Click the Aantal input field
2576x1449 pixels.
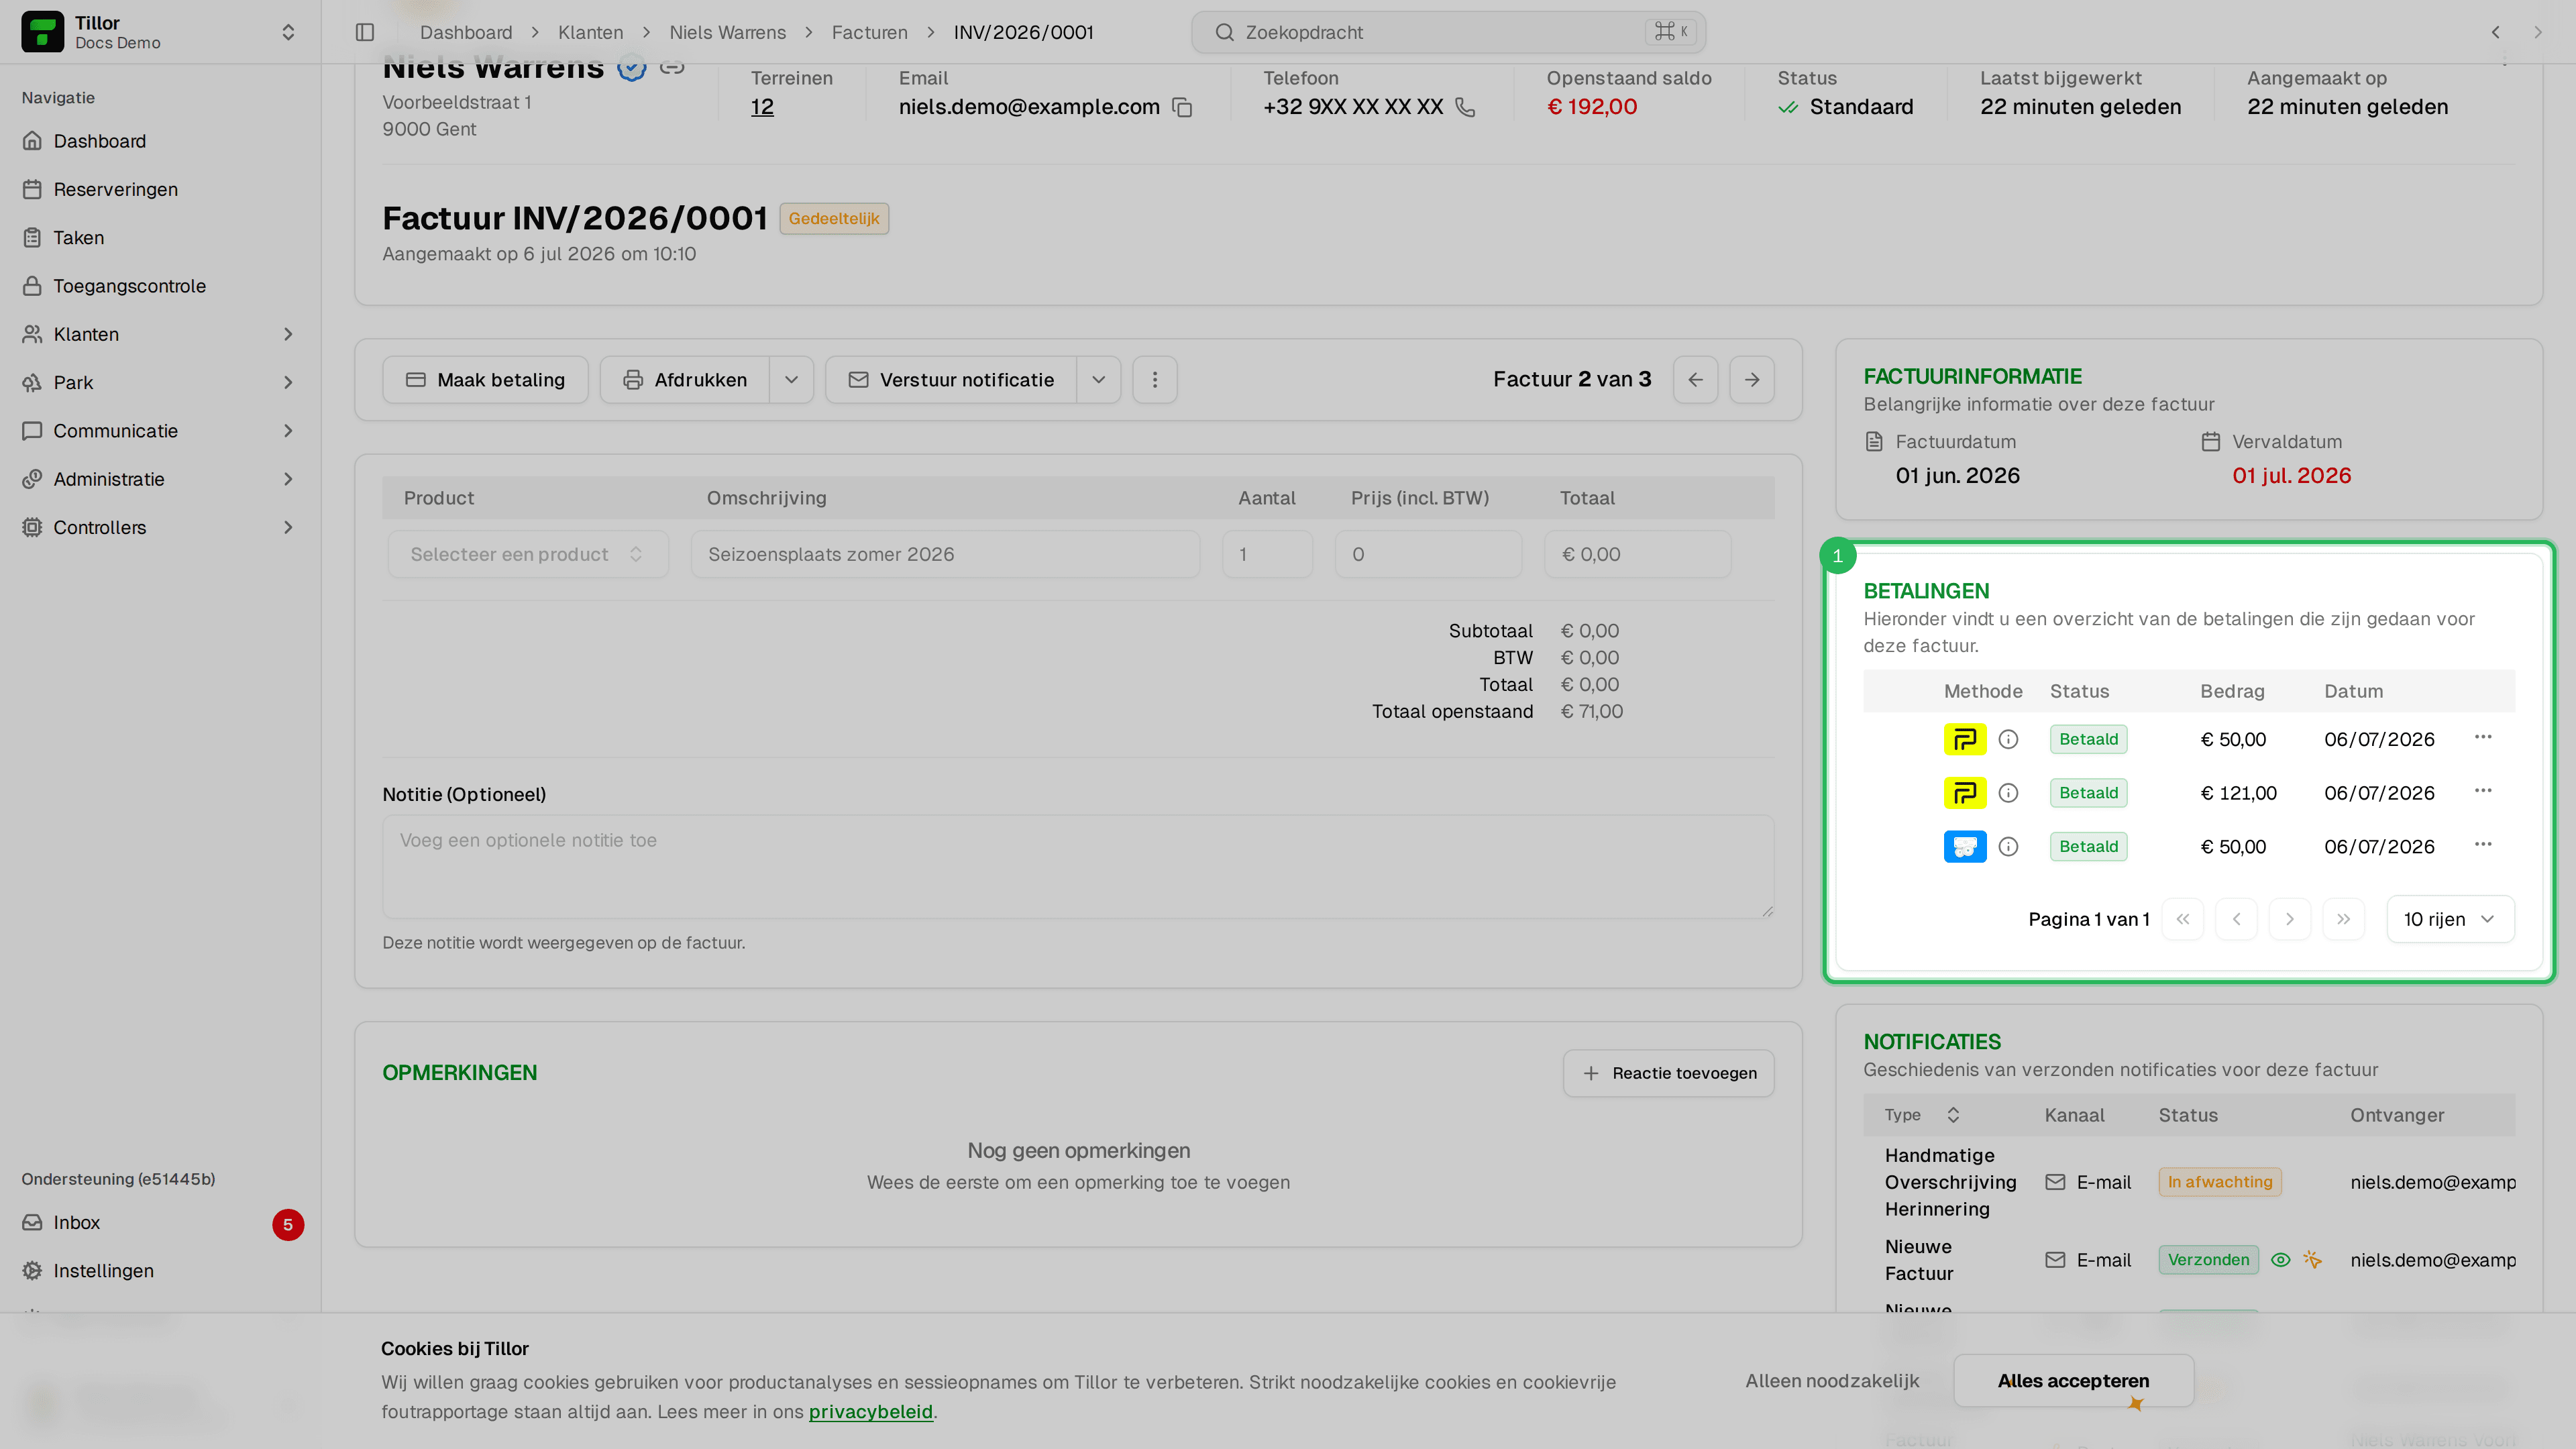[1267, 554]
